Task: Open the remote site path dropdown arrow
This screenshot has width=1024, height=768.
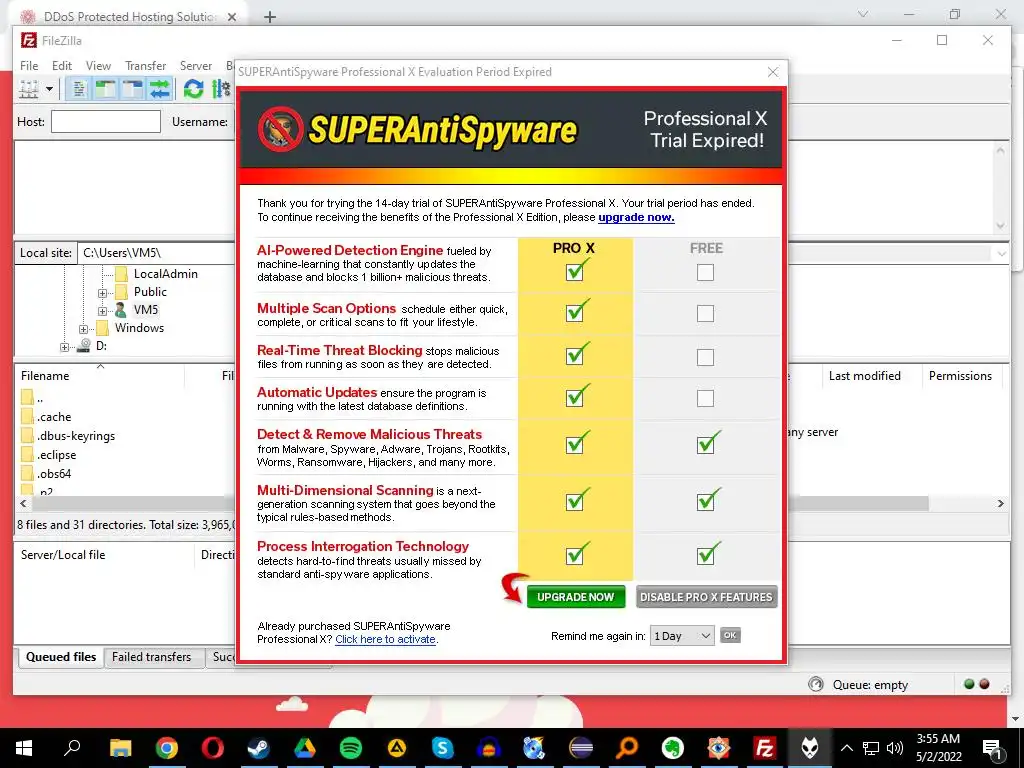Action: pyautogui.click(x=1002, y=253)
